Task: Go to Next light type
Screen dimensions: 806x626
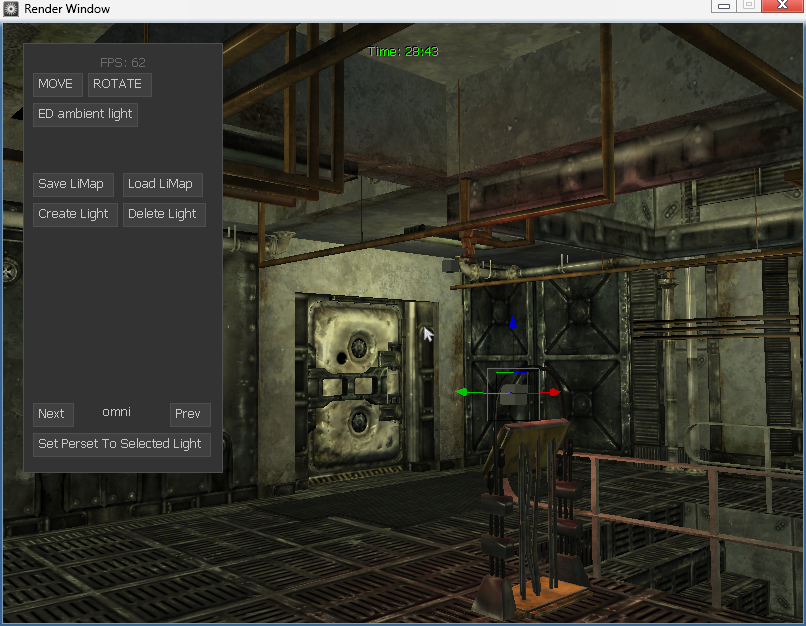Action: coord(52,414)
